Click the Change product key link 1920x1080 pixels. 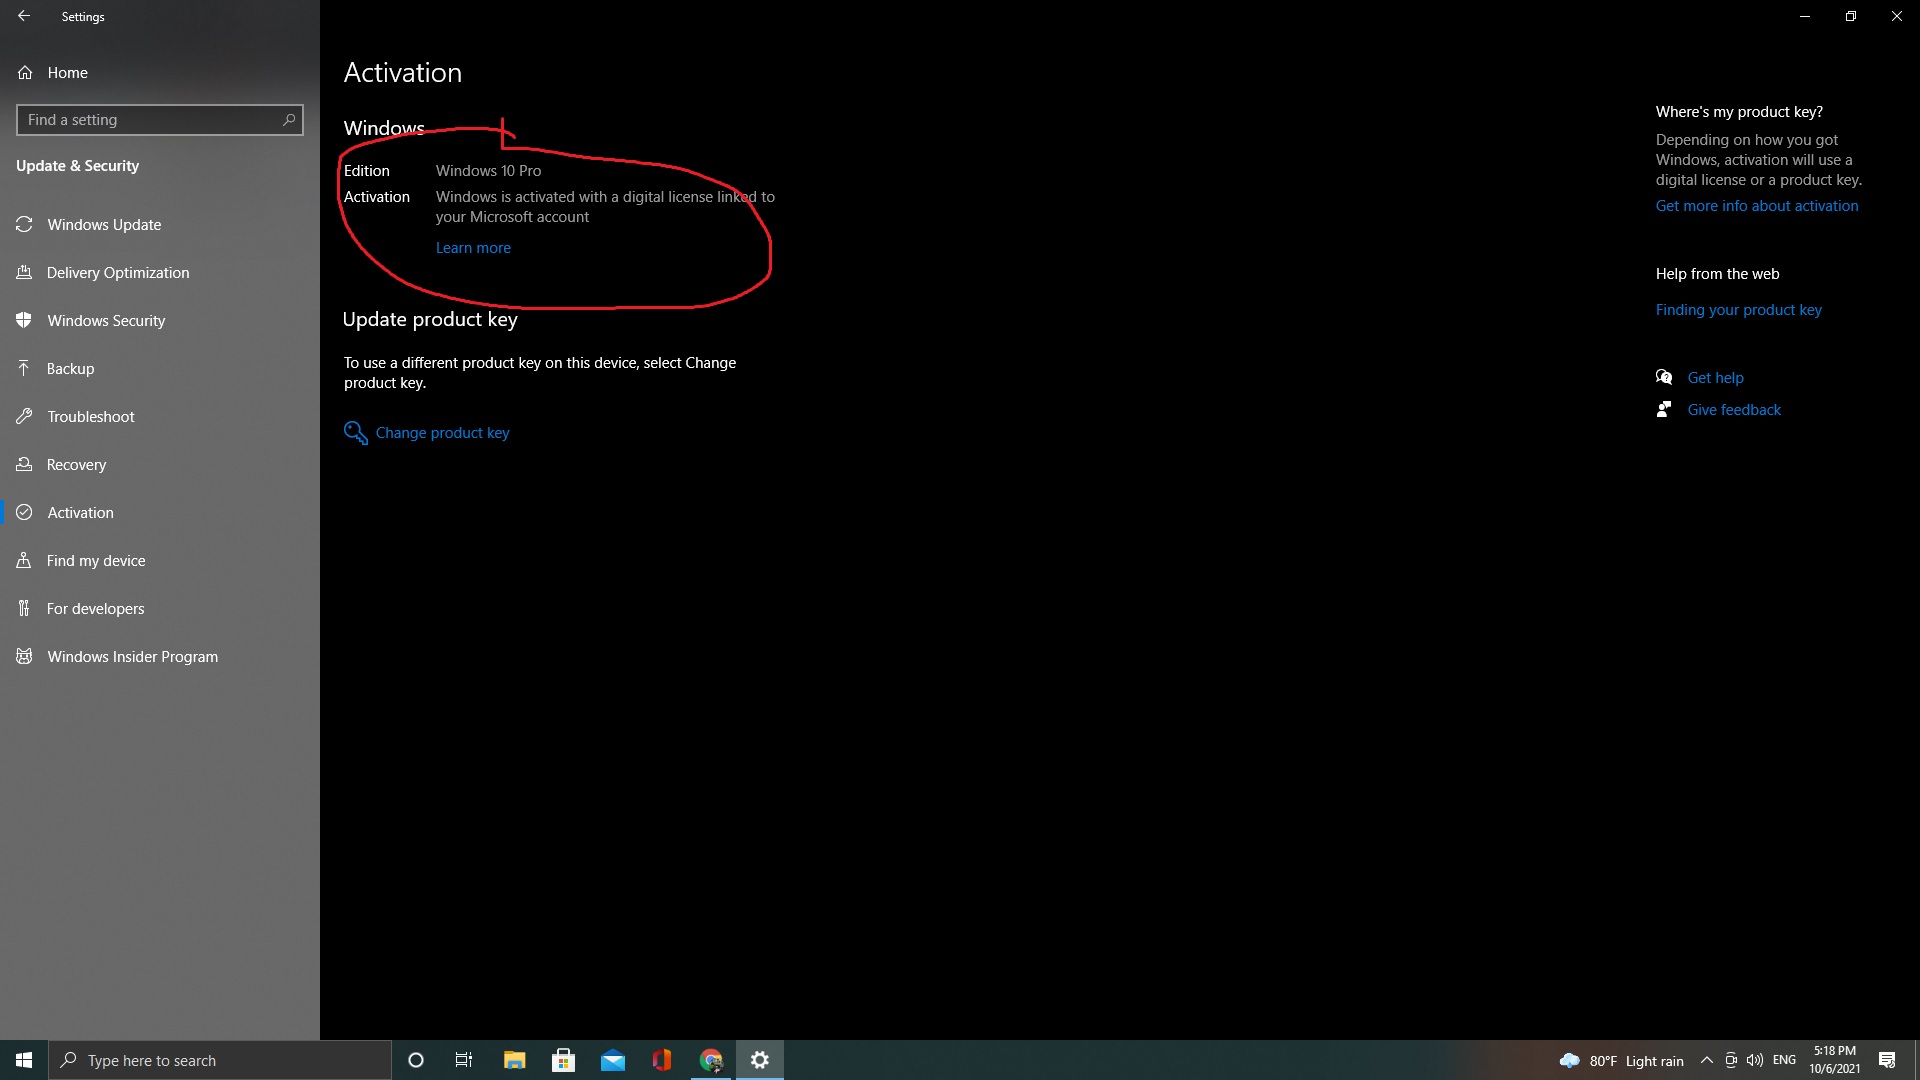pyautogui.click(x=442, y=433)
